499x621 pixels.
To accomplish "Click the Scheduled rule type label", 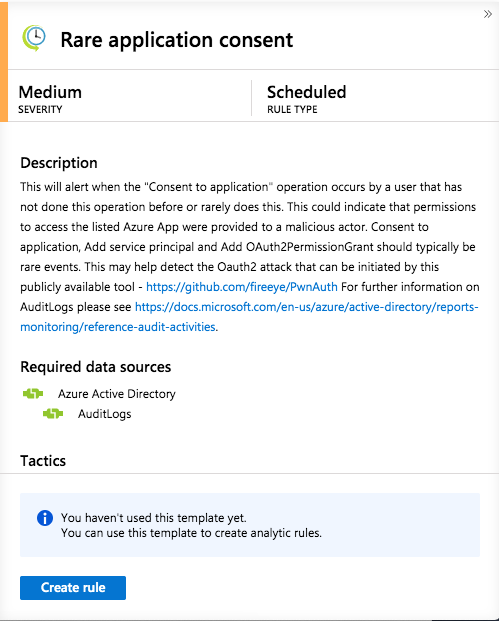I will [x=307, y=92].
